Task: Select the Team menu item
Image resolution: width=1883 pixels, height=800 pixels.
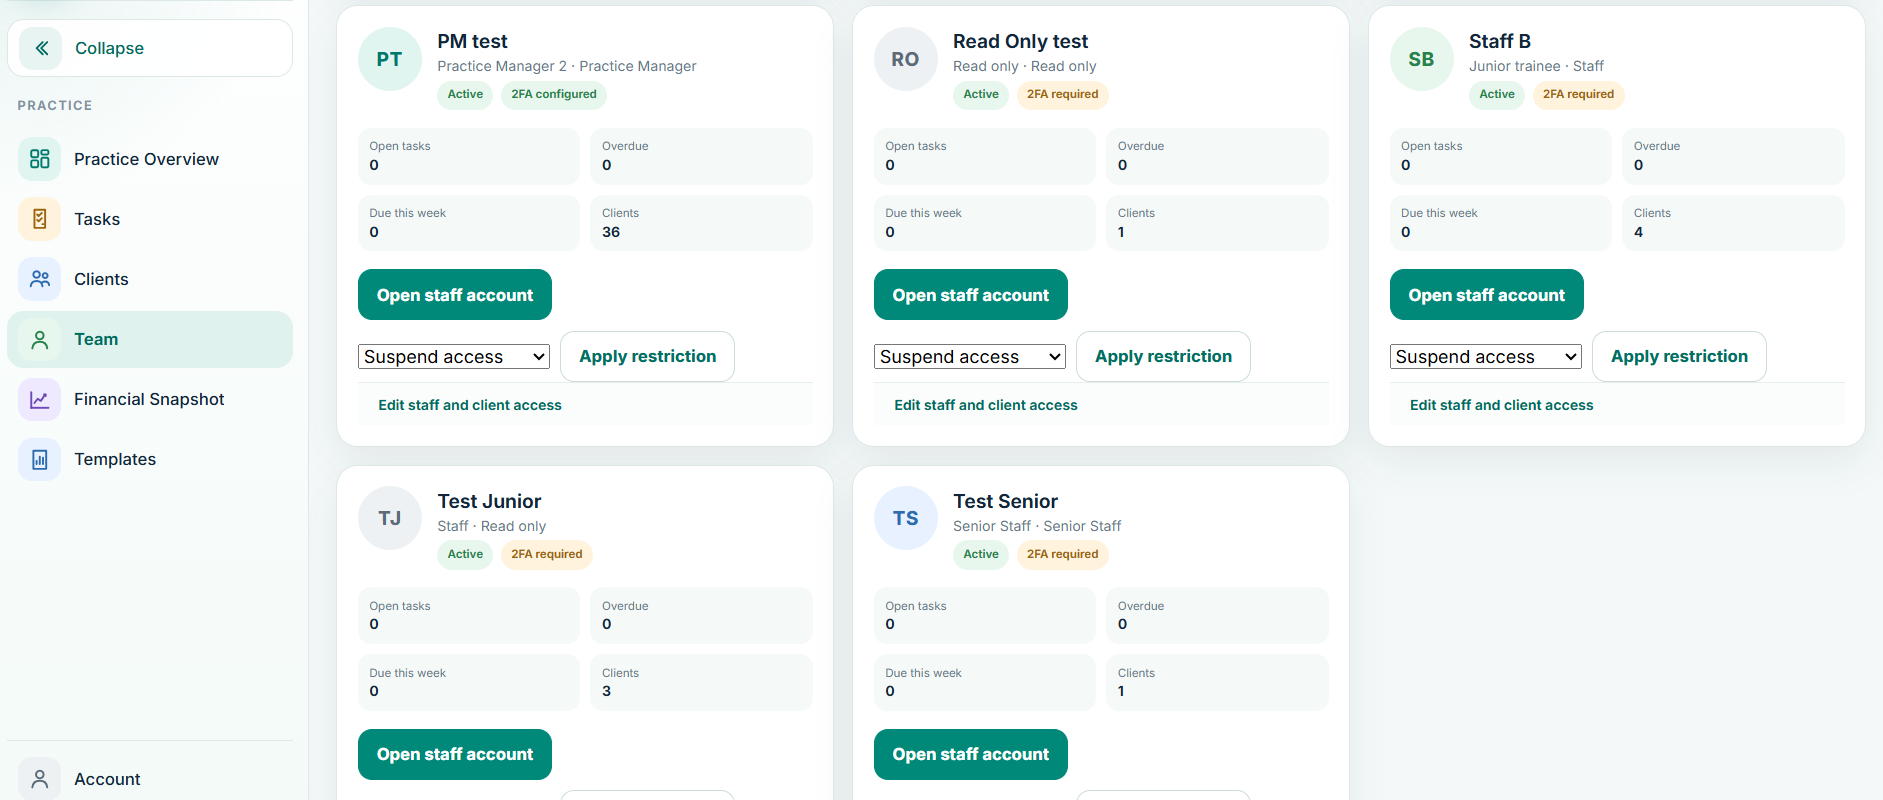Action: coord(150,339)
